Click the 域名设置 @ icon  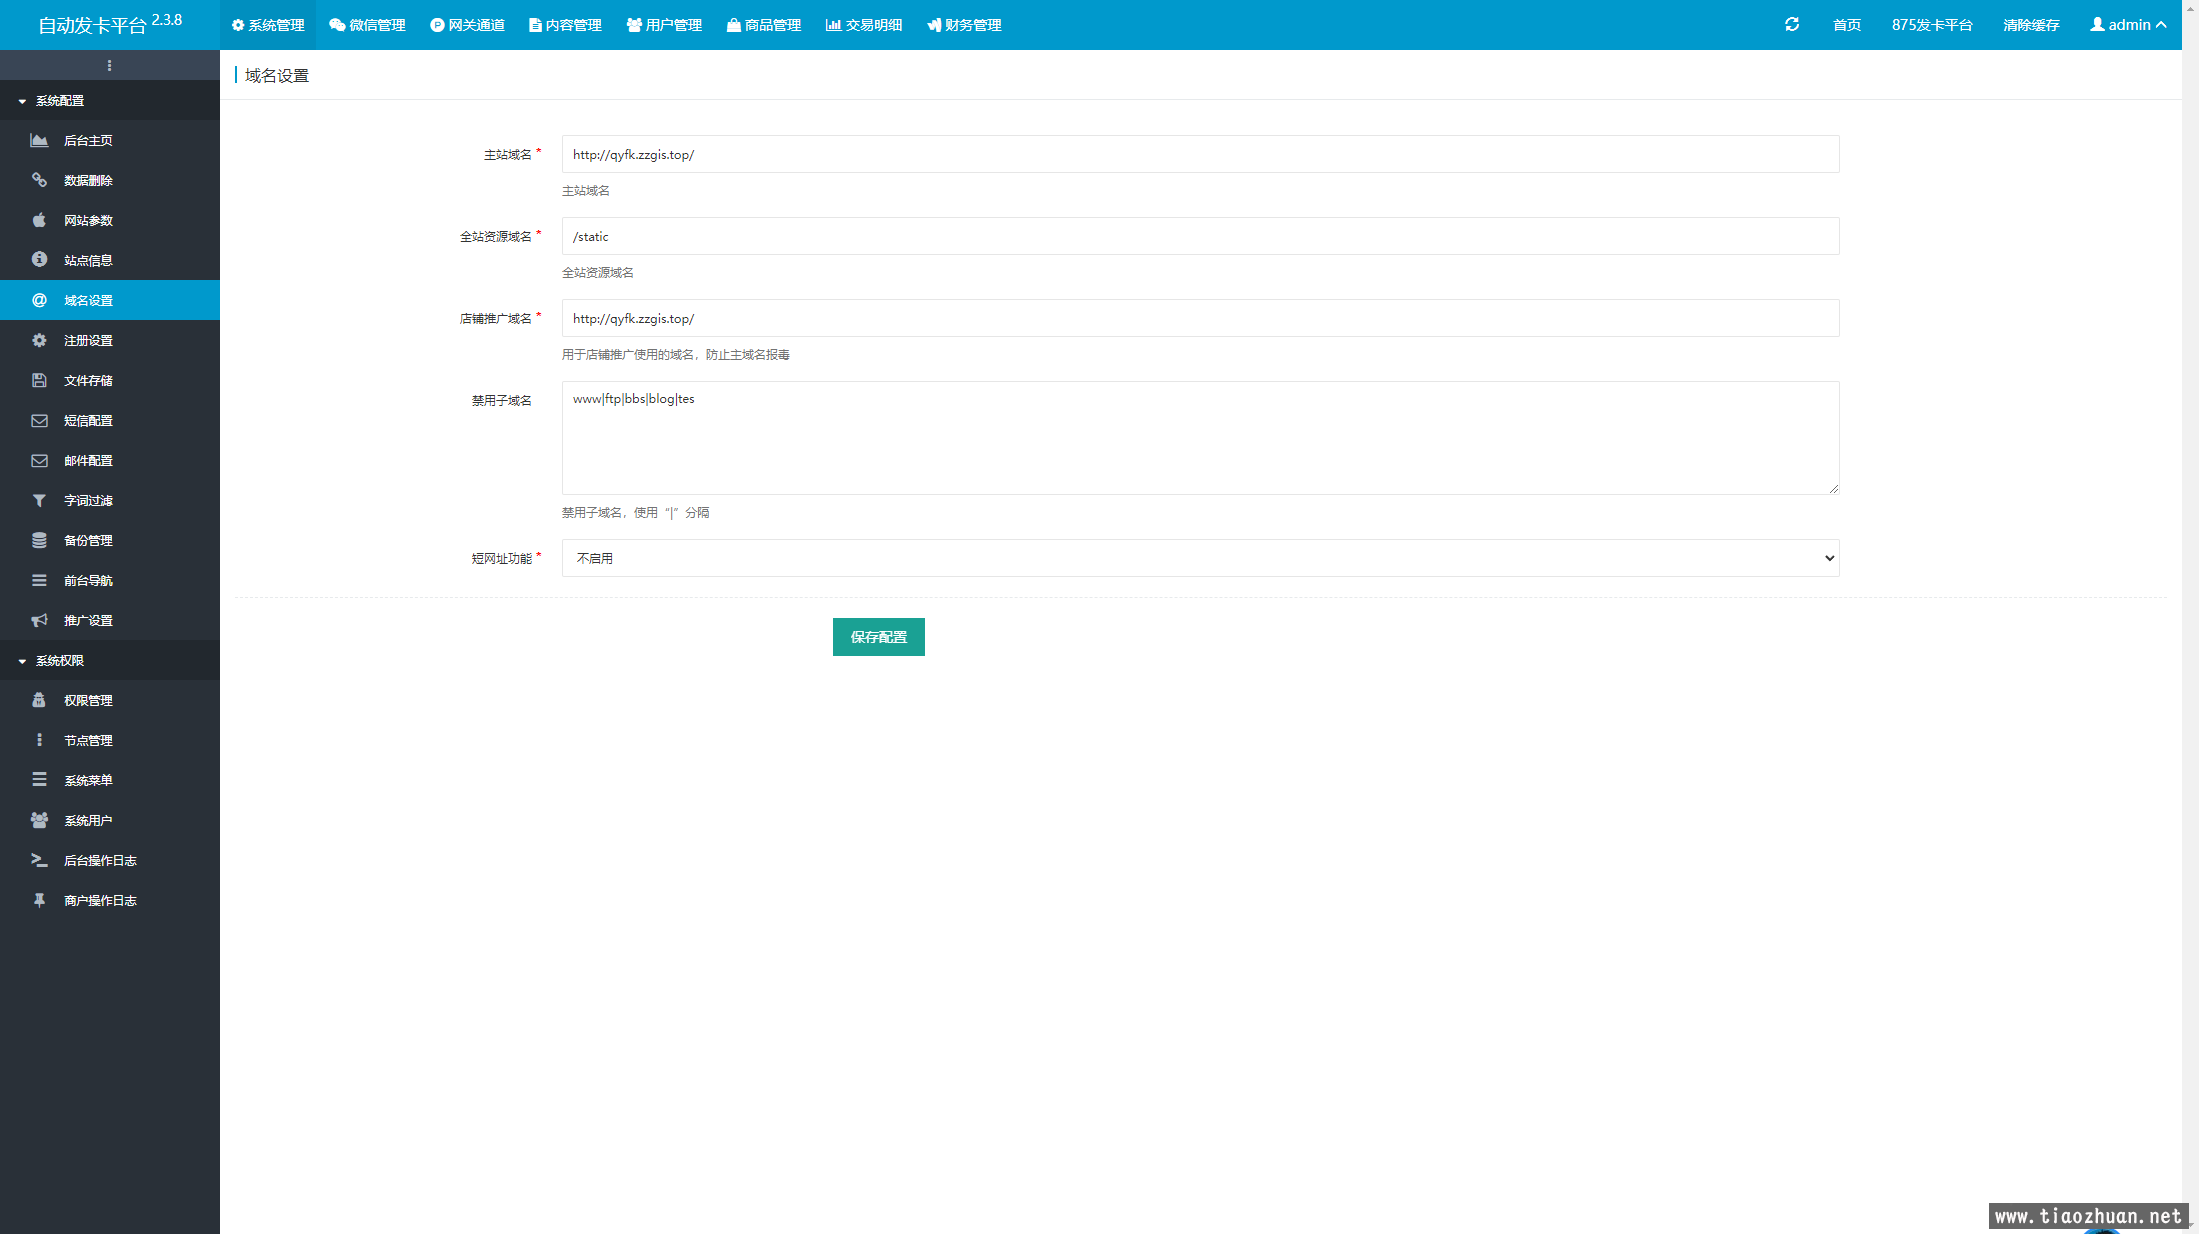click(39, 300)
